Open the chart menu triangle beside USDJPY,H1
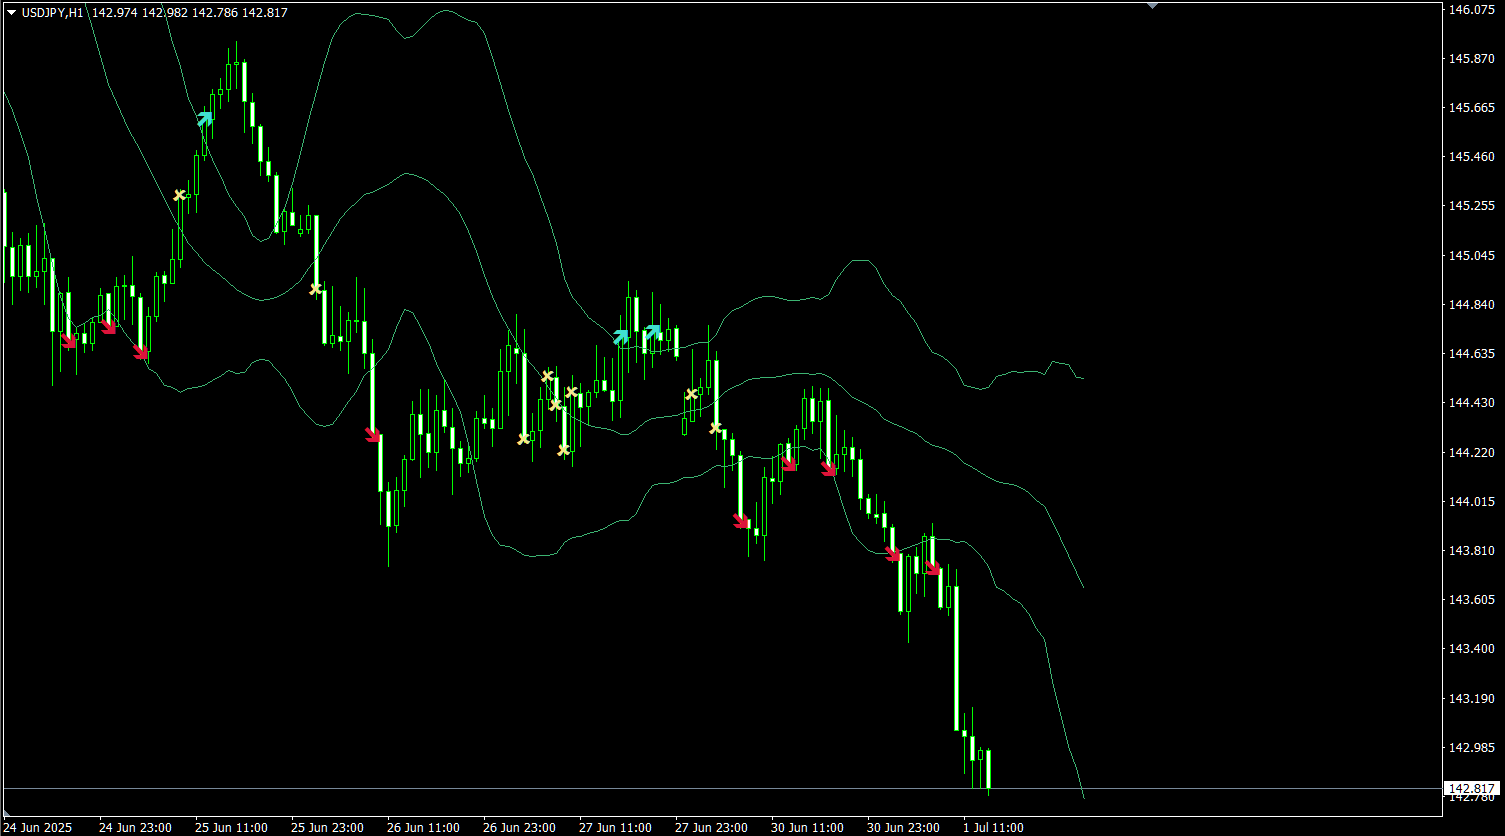This screenshot has height=836, width=1505. coord(11,12)
